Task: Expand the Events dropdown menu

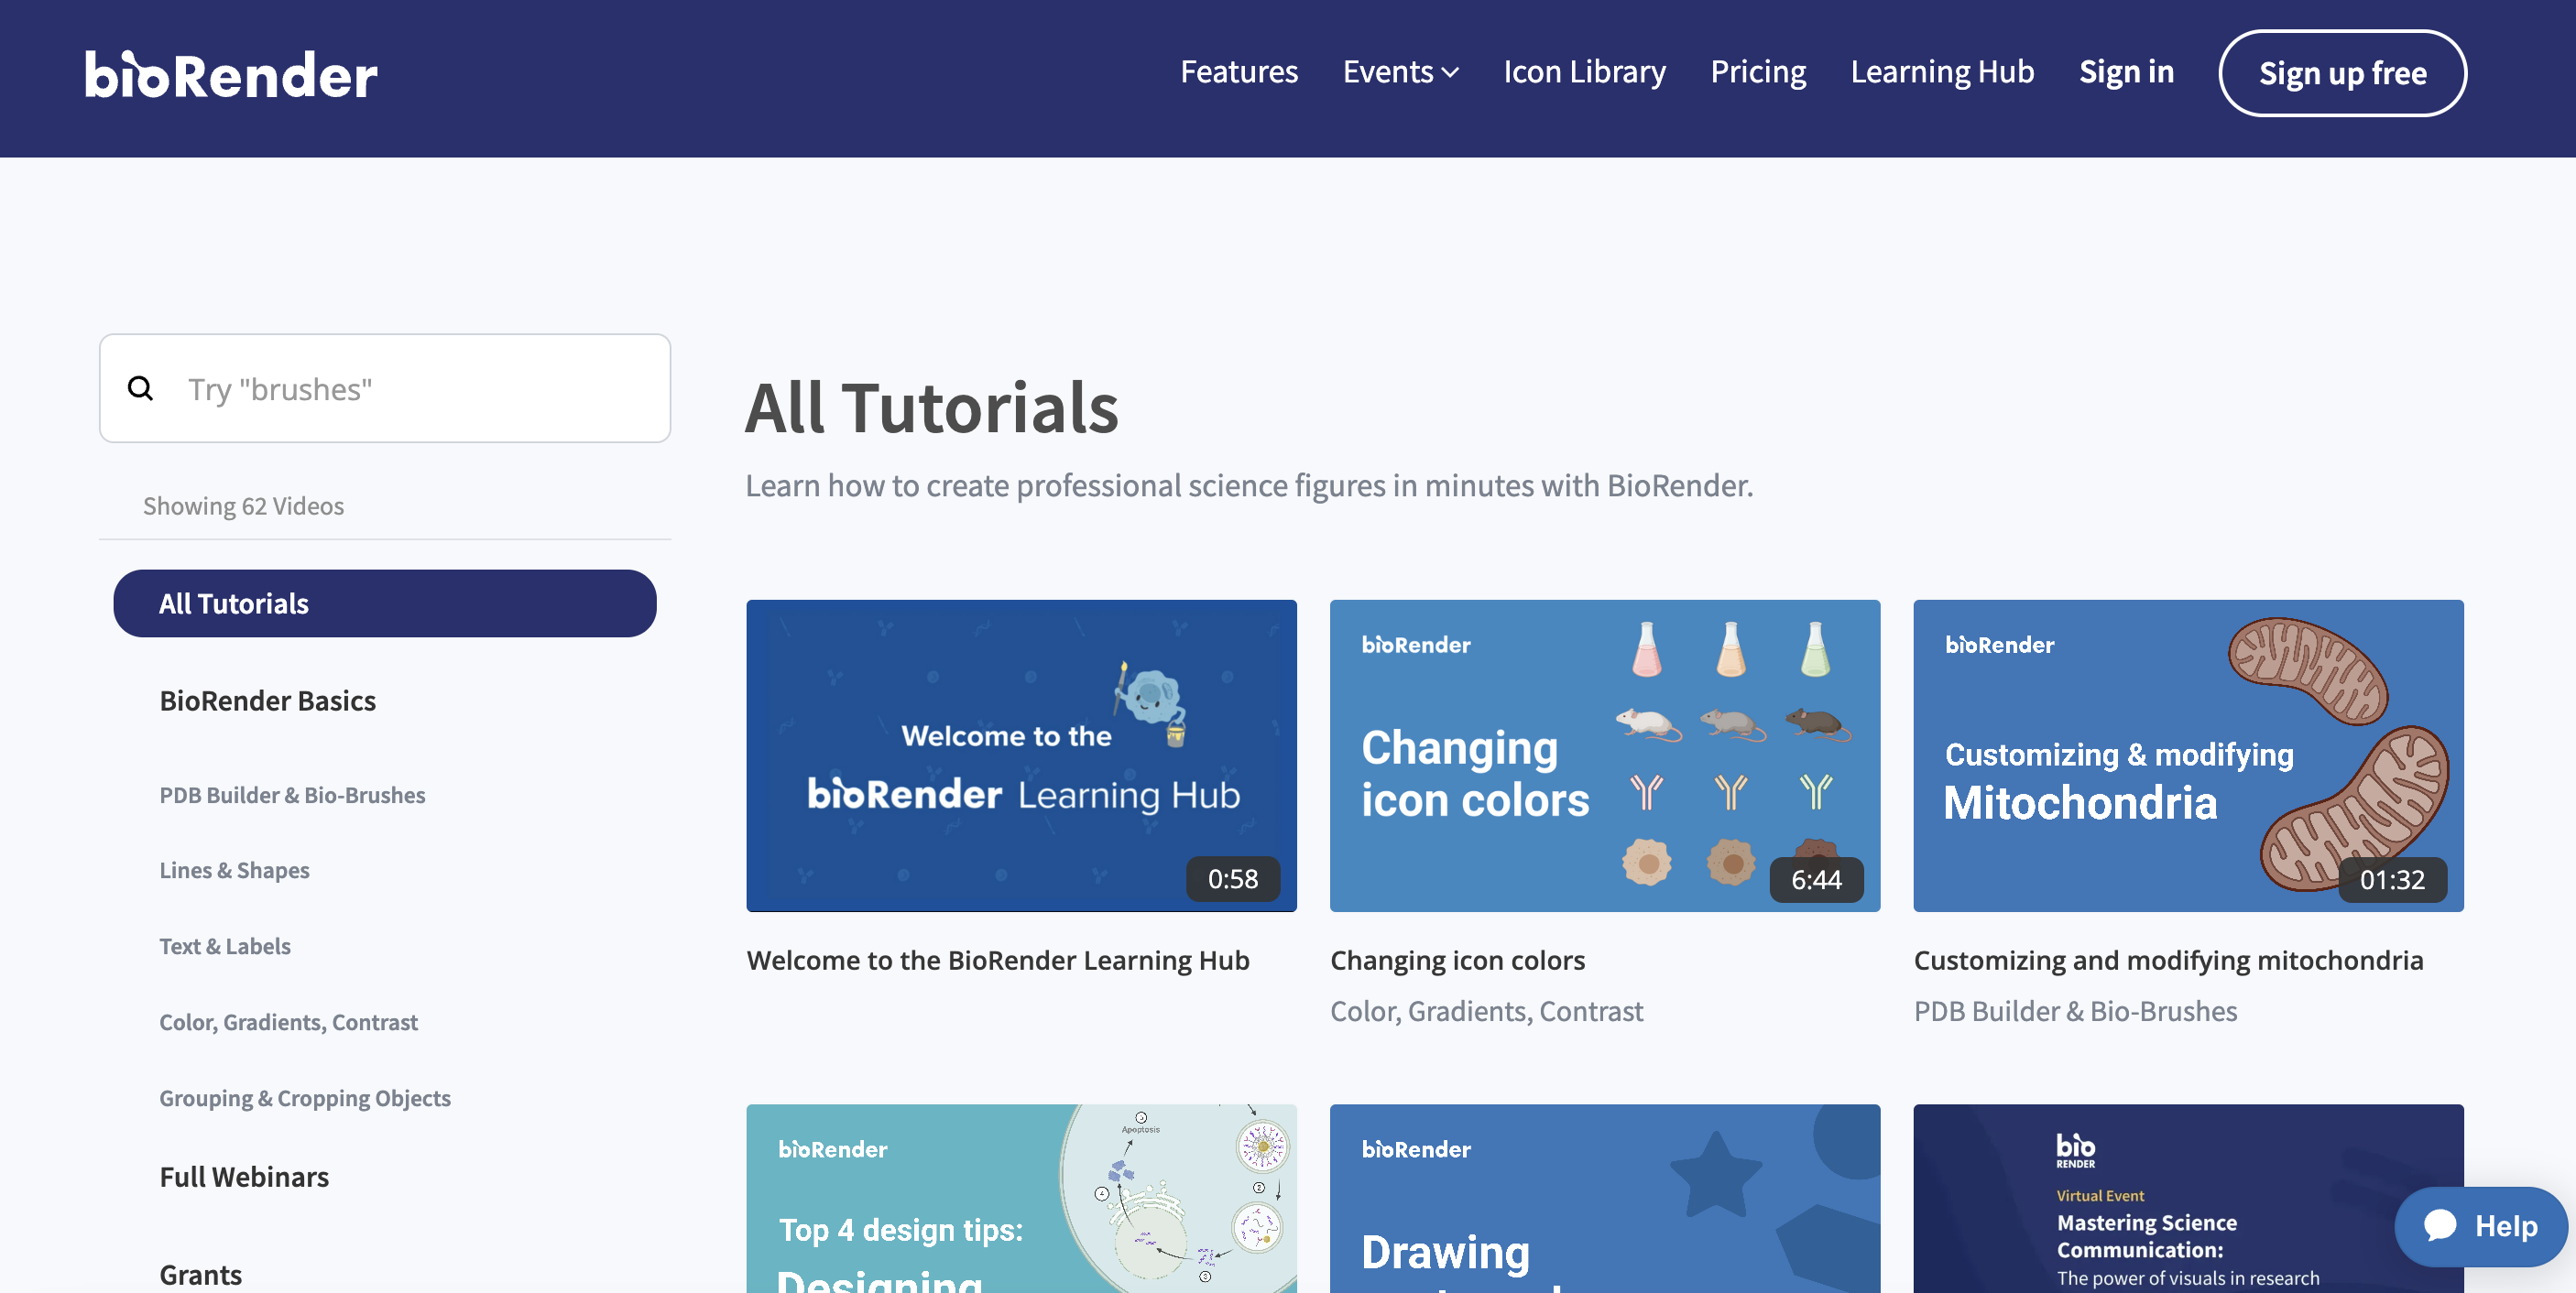Action: point(1400,72)
